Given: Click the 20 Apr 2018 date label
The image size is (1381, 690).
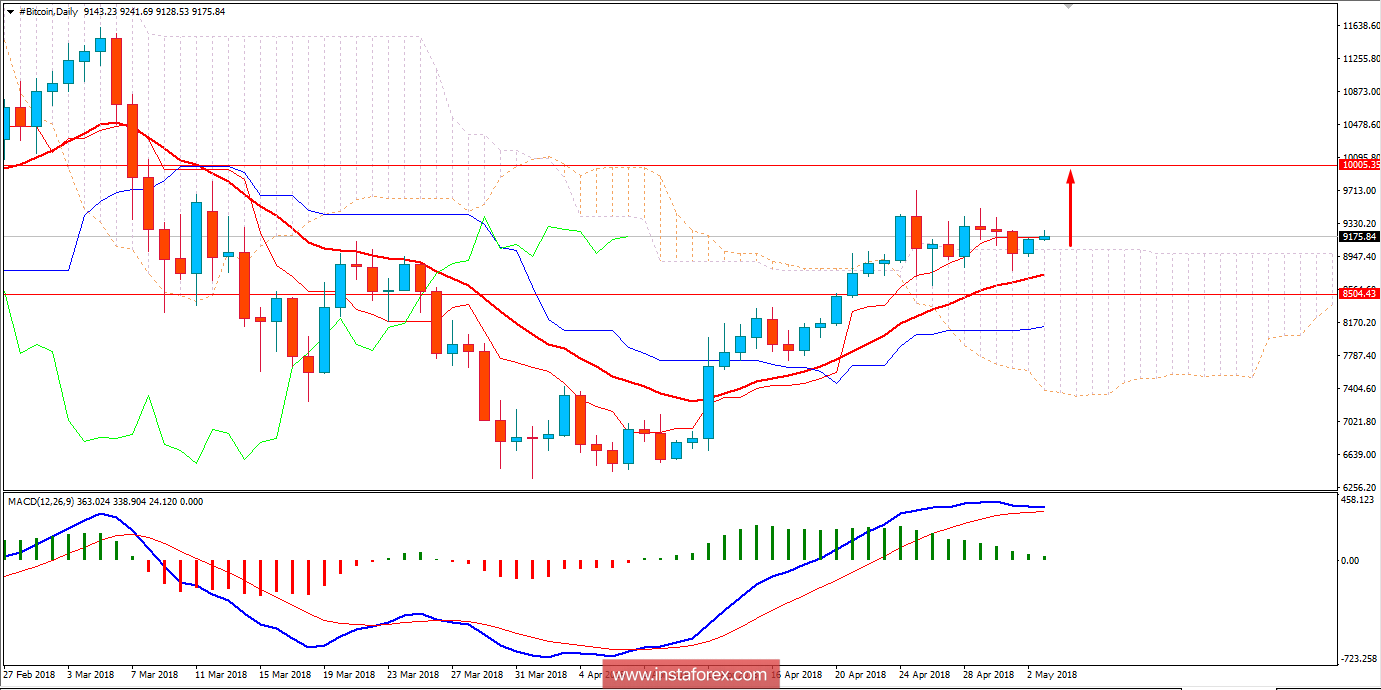Looking at the screenshot, I should [x=861, y=675].
